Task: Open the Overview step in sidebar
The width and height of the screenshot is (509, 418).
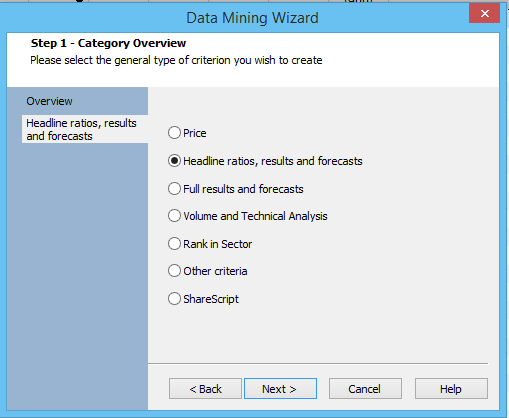Action: click(x=49, y=101)
